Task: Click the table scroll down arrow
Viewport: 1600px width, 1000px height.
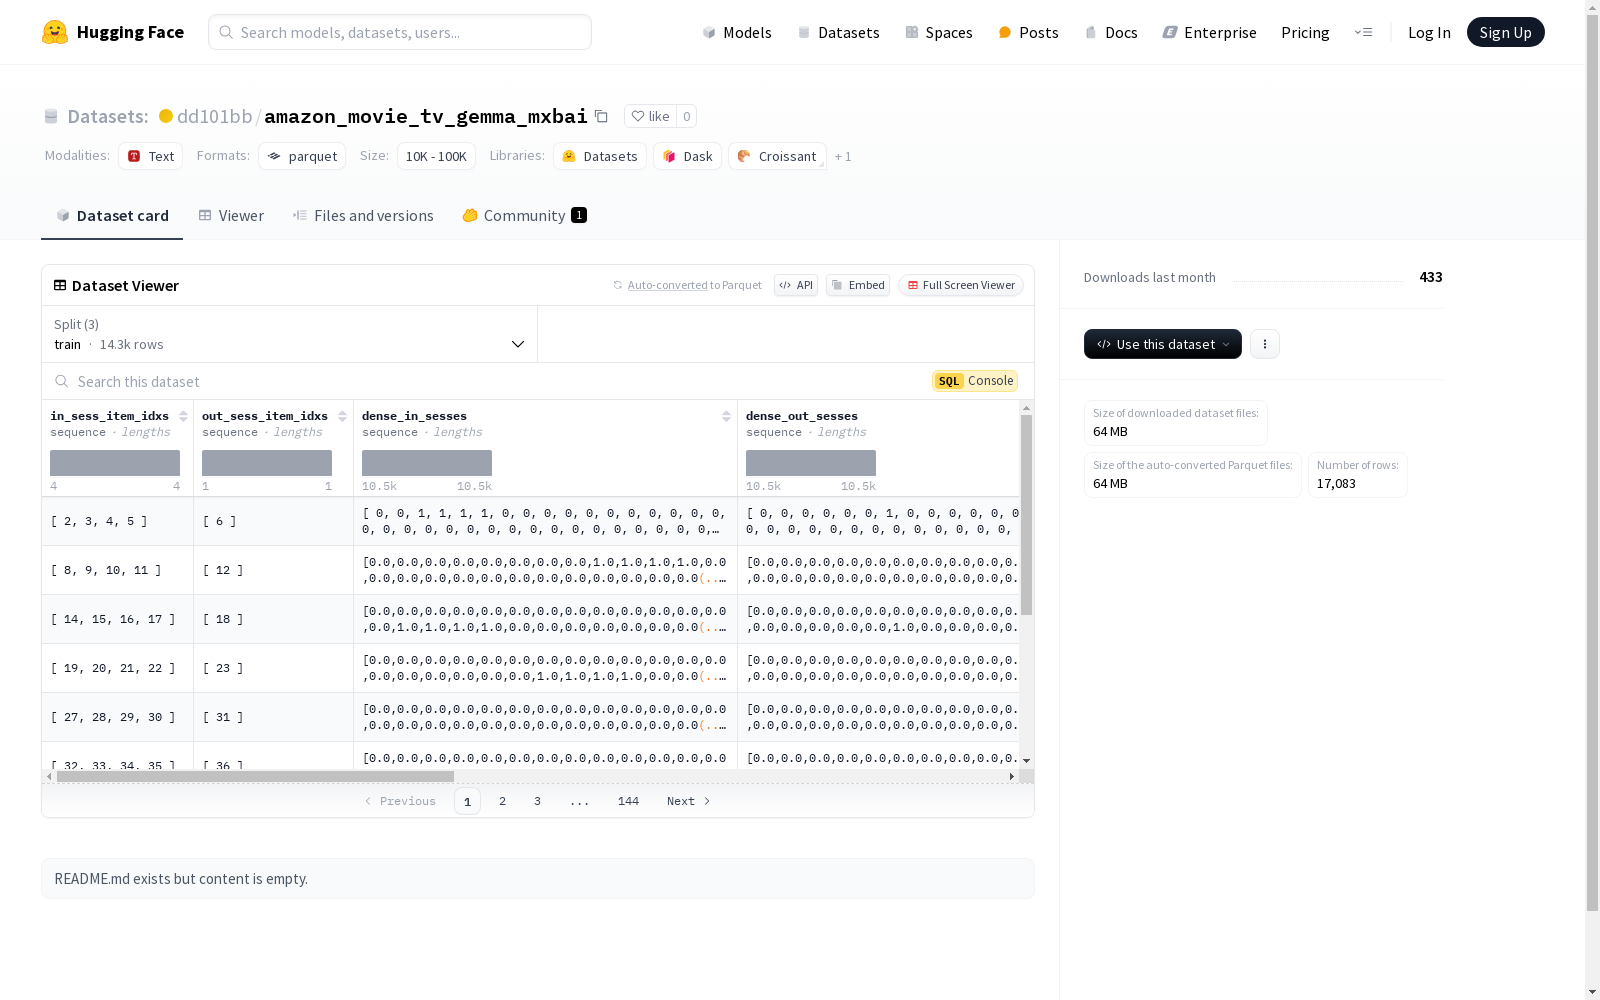Action: point(1026,761)
